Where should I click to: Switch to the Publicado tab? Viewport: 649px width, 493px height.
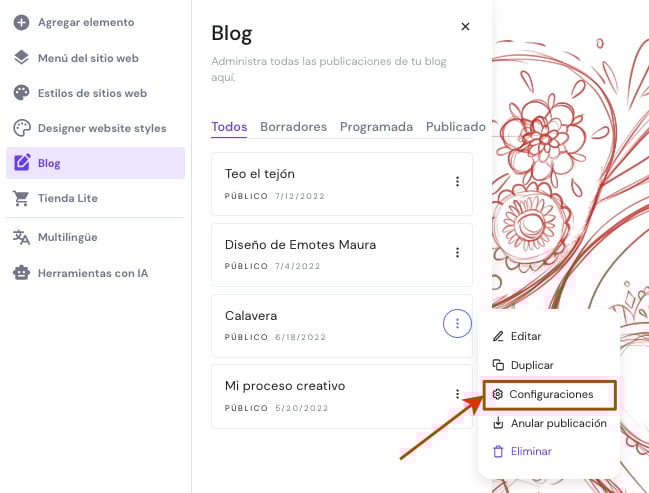455,127
